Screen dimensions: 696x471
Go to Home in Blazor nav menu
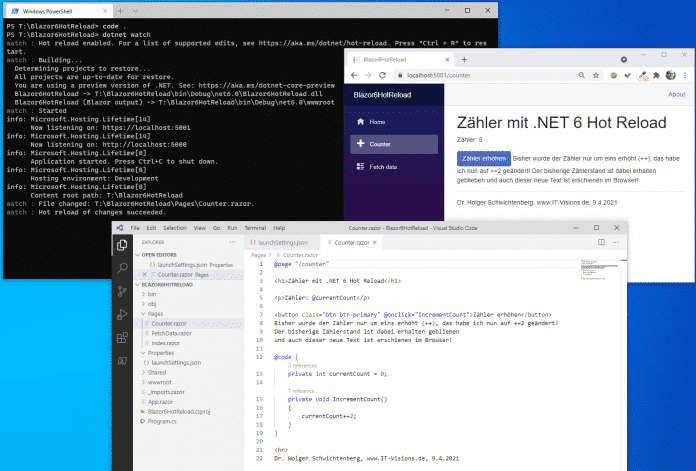394,122
